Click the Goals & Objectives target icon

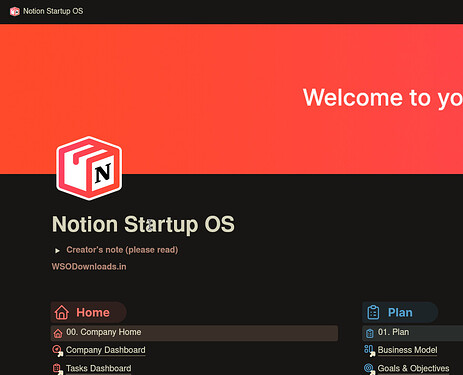(x=369, y=368)
